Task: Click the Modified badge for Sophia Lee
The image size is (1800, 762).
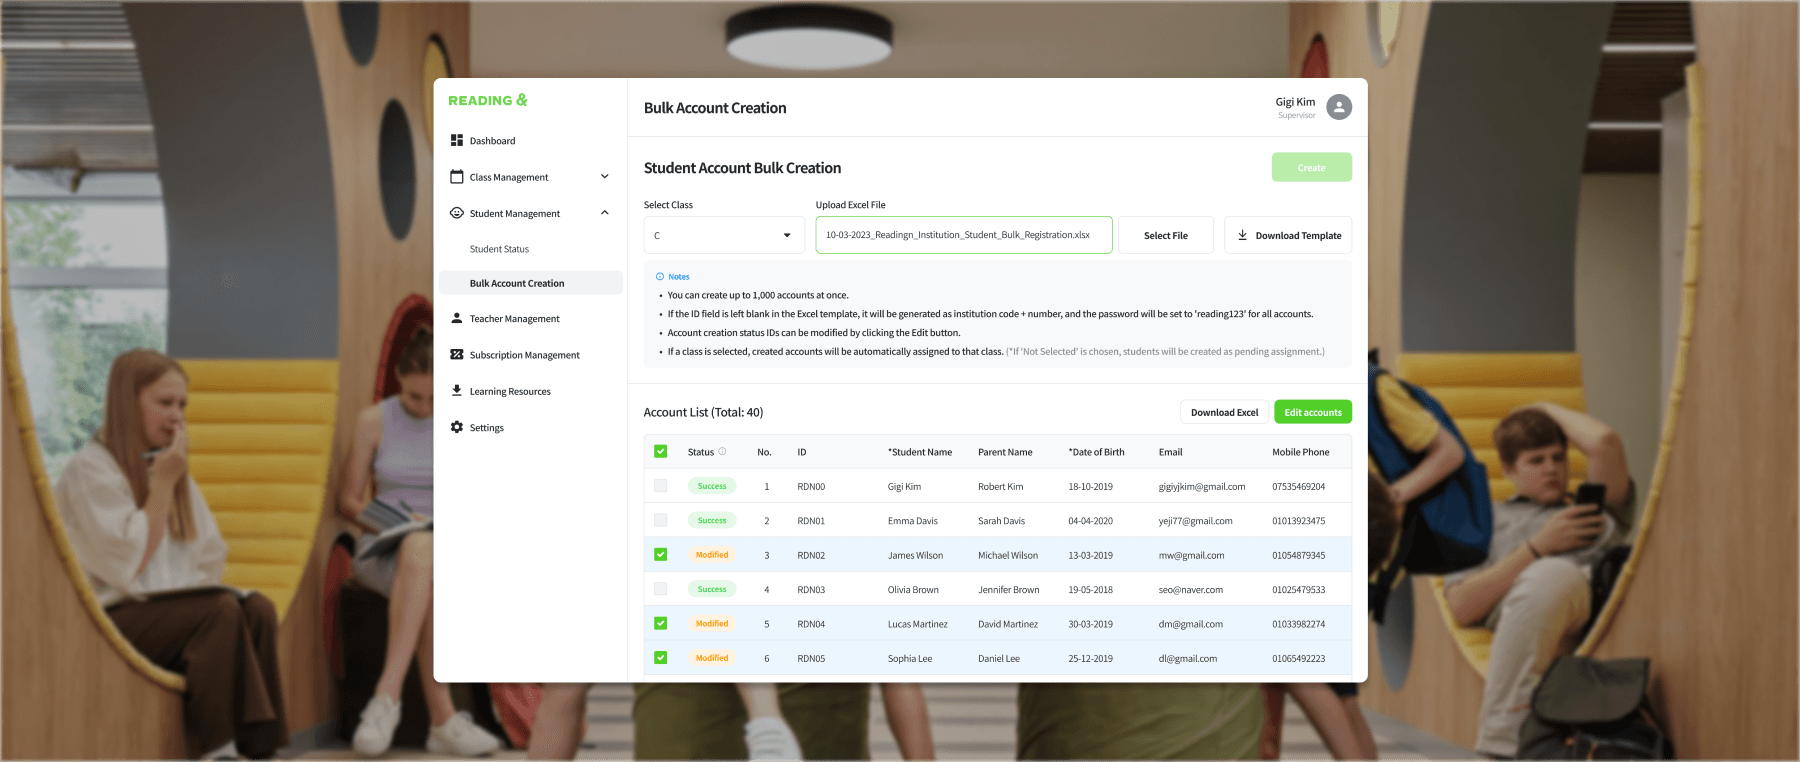Action: (x=712, y=658)
